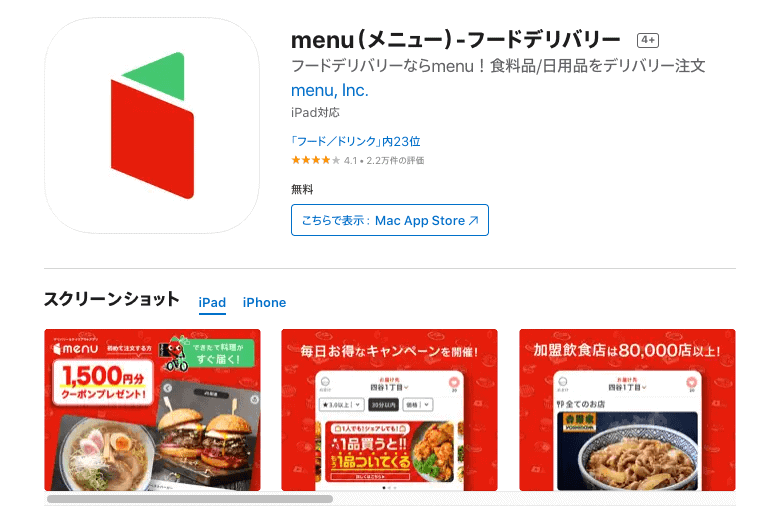
Task: Open the 加盟飲食店は80,000店以上 screenshot thumbnail
Action: (x=627, y=410)
